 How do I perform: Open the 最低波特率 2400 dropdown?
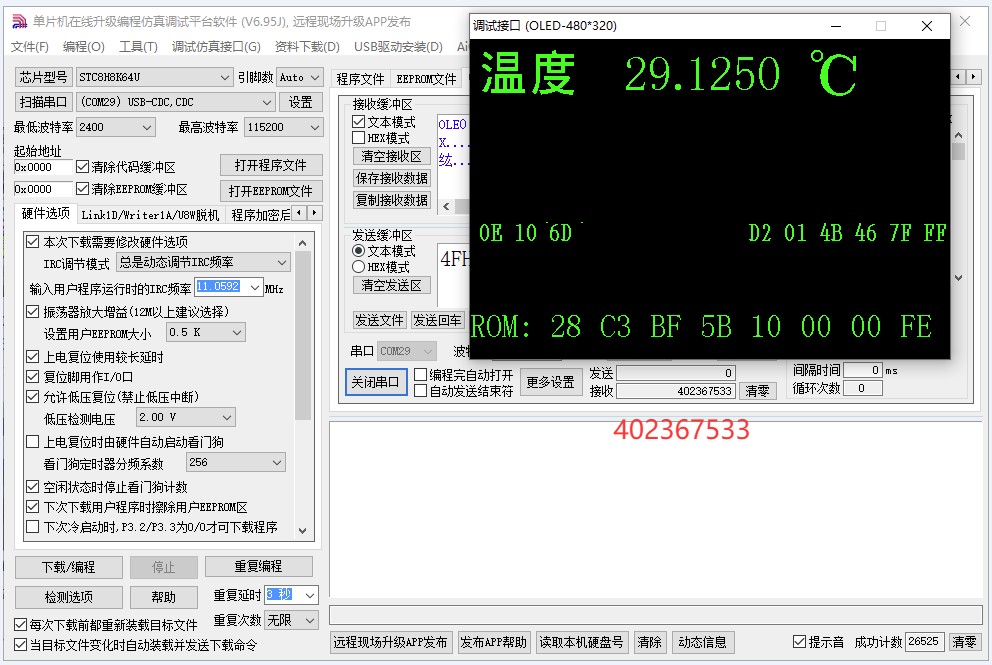(x=115, y=127)
